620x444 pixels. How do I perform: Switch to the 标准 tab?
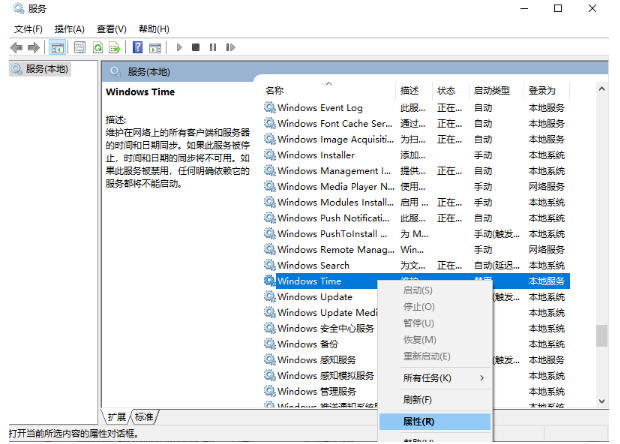point(145,417)
